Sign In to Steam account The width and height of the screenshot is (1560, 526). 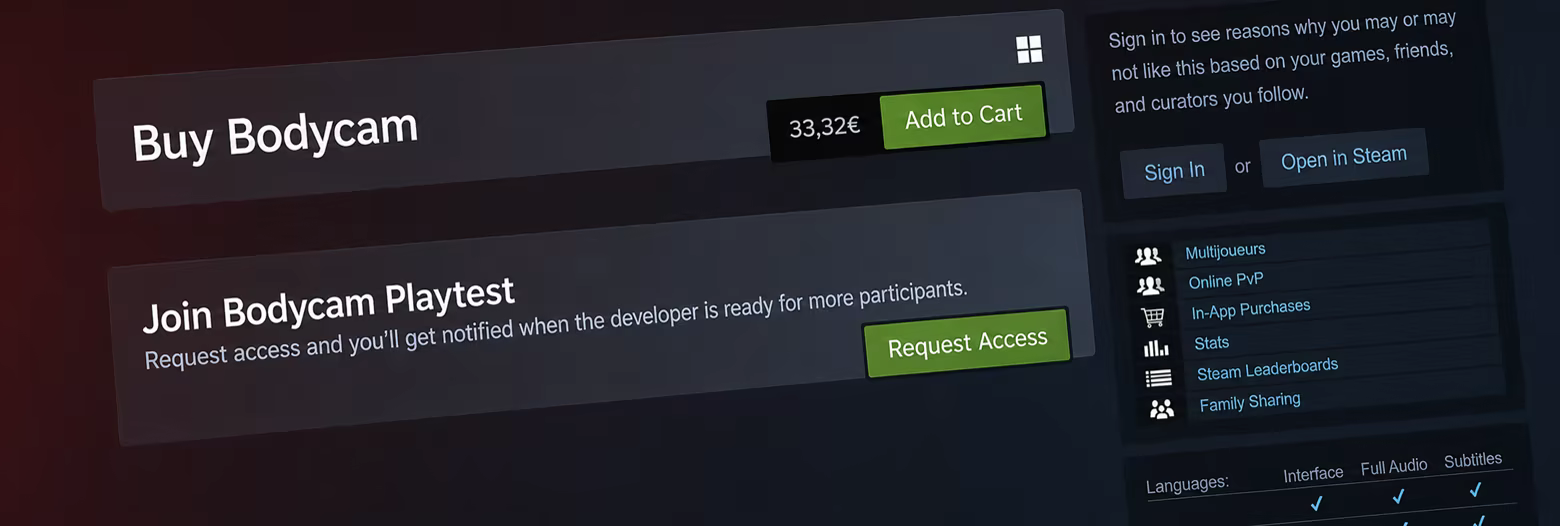[x=1174, y=171]
